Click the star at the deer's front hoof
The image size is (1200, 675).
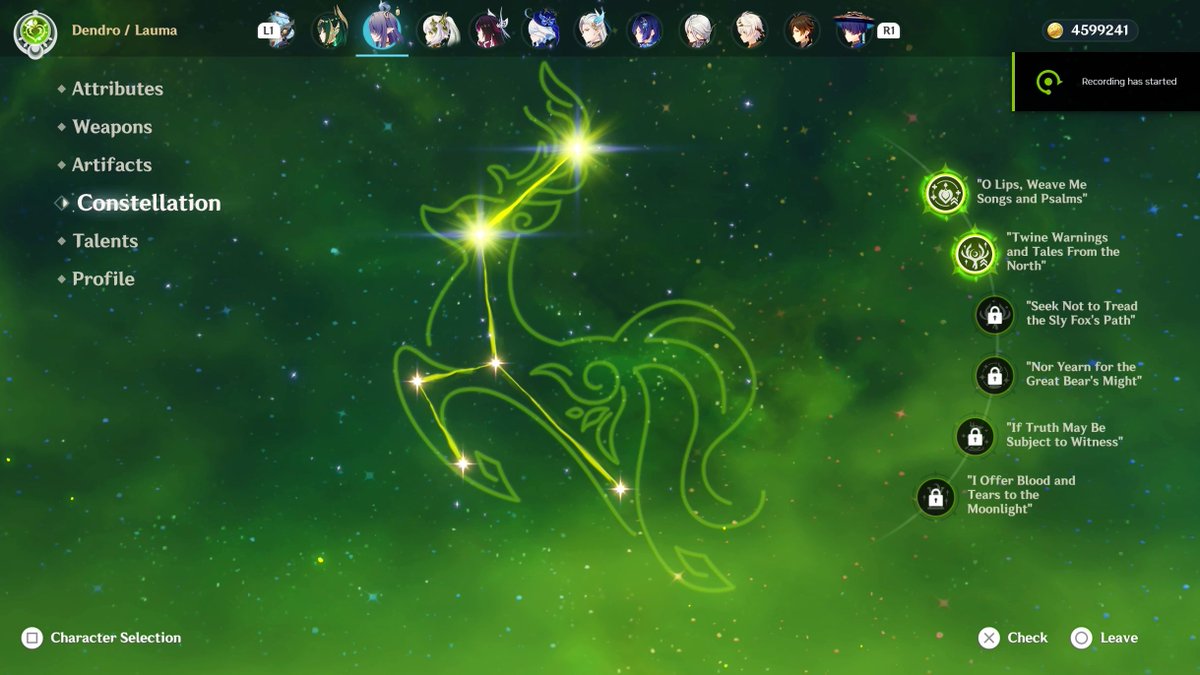[x=462, y=464]
